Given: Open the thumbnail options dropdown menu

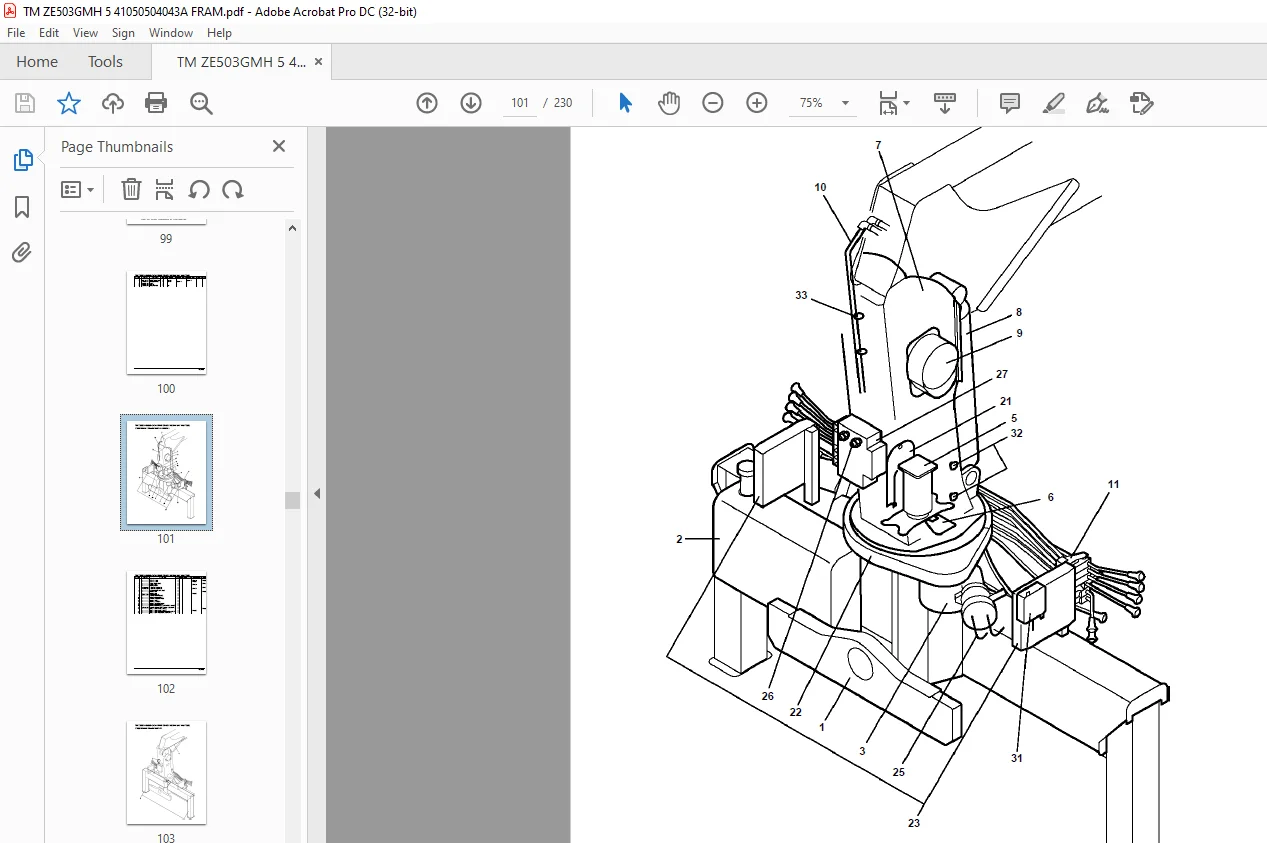Looking at the screenshot, I should 77,189.
